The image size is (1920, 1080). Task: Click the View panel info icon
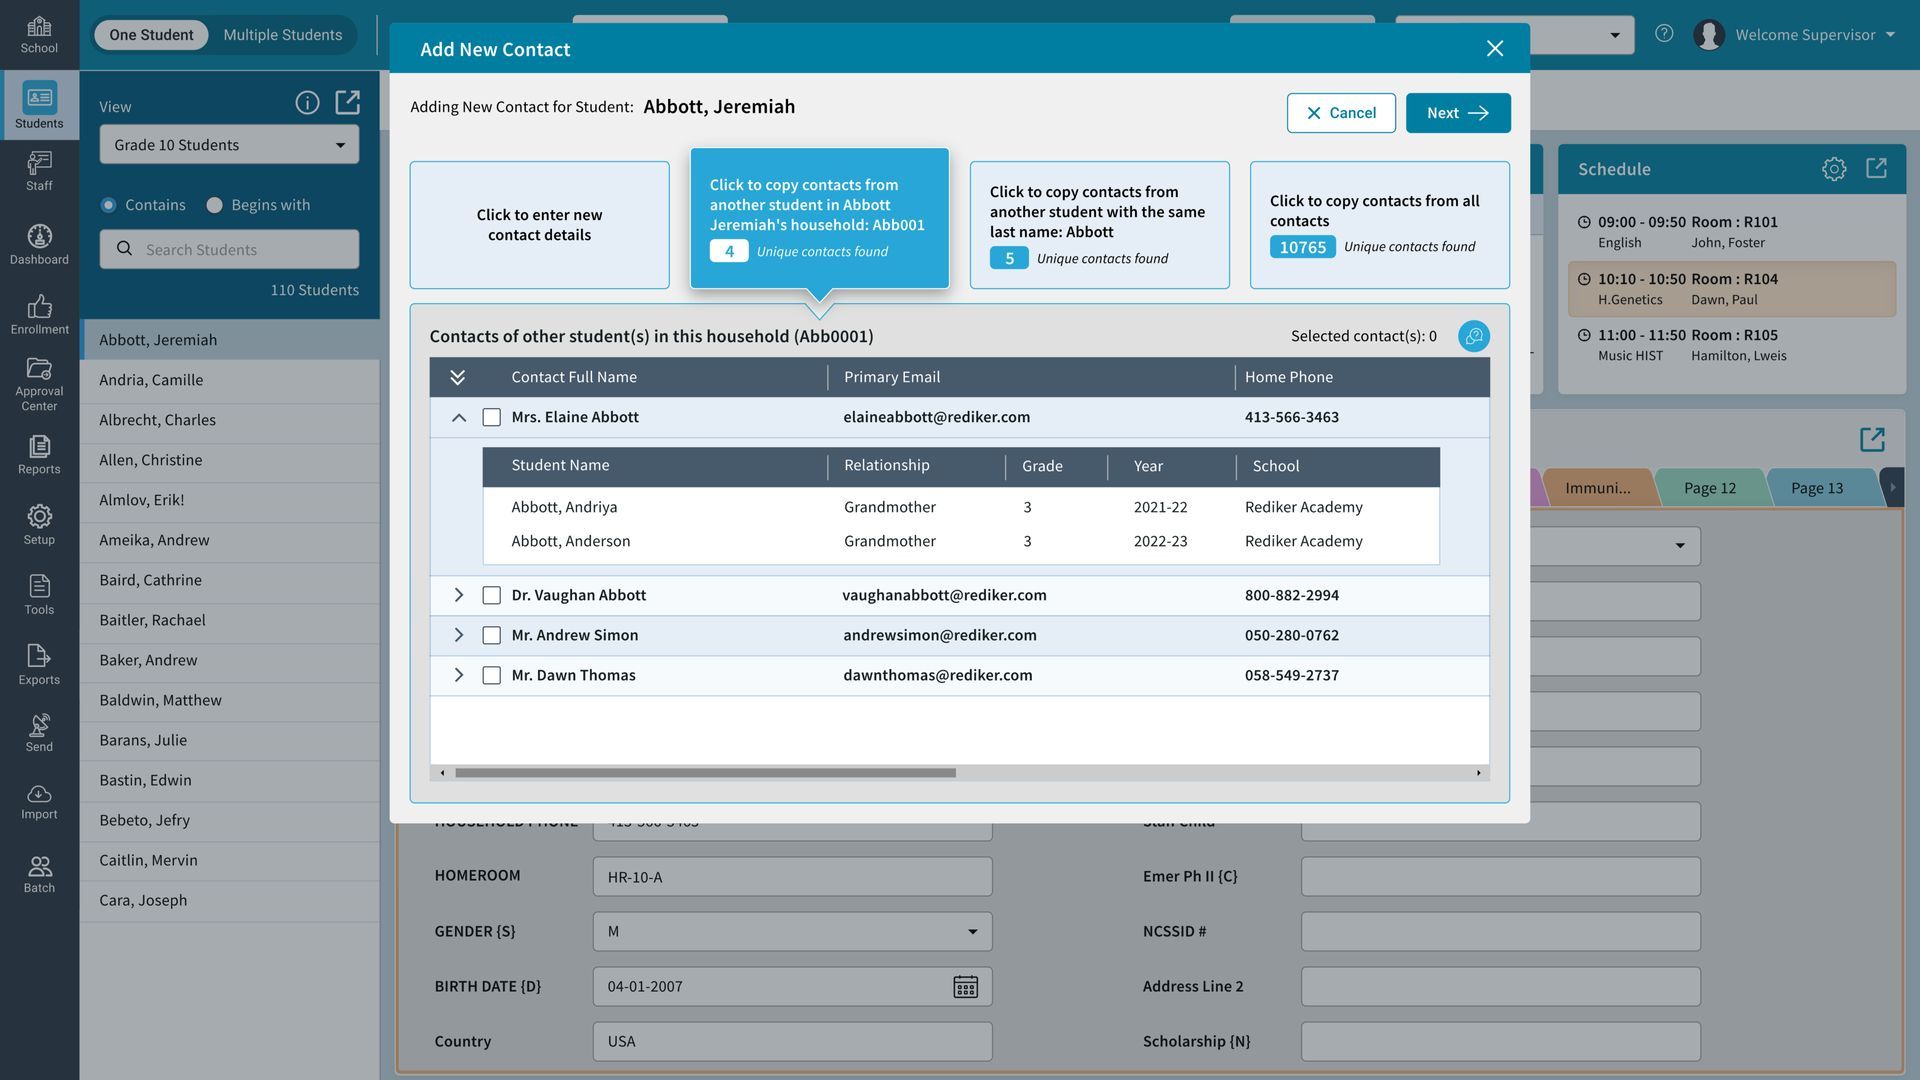coord(307,103)
